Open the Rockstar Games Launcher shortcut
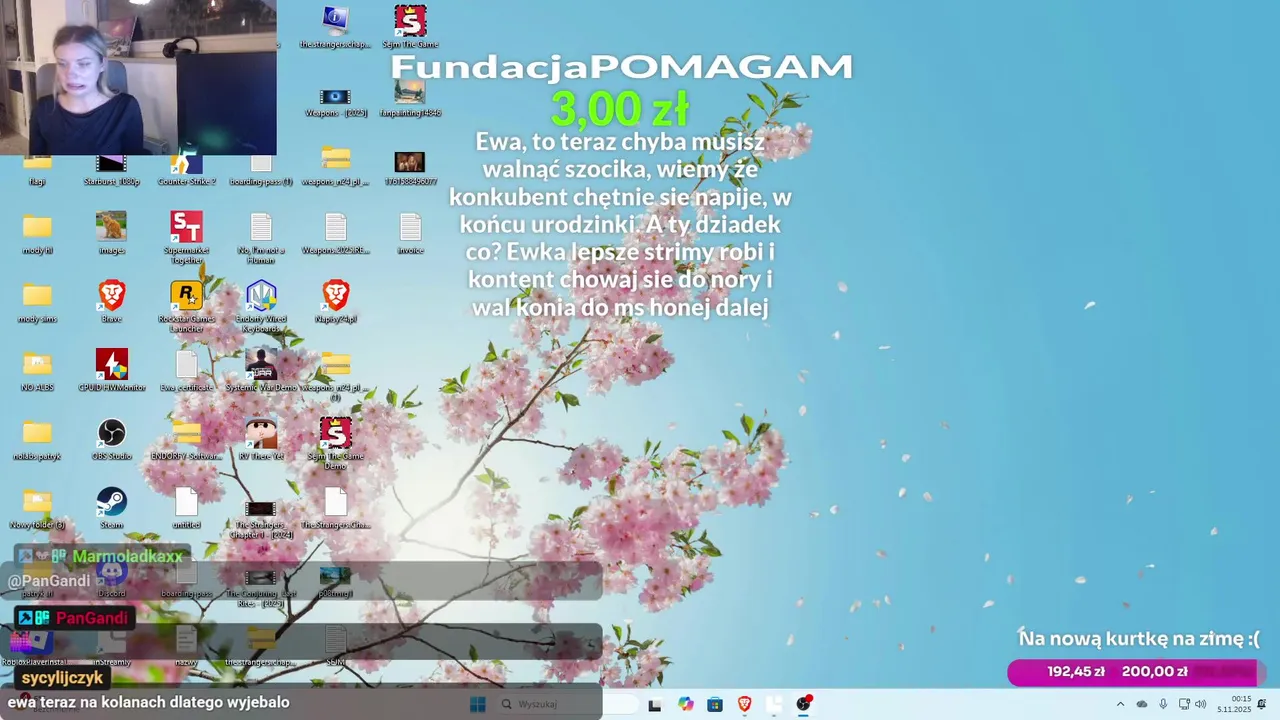 [x=186, y=306]
